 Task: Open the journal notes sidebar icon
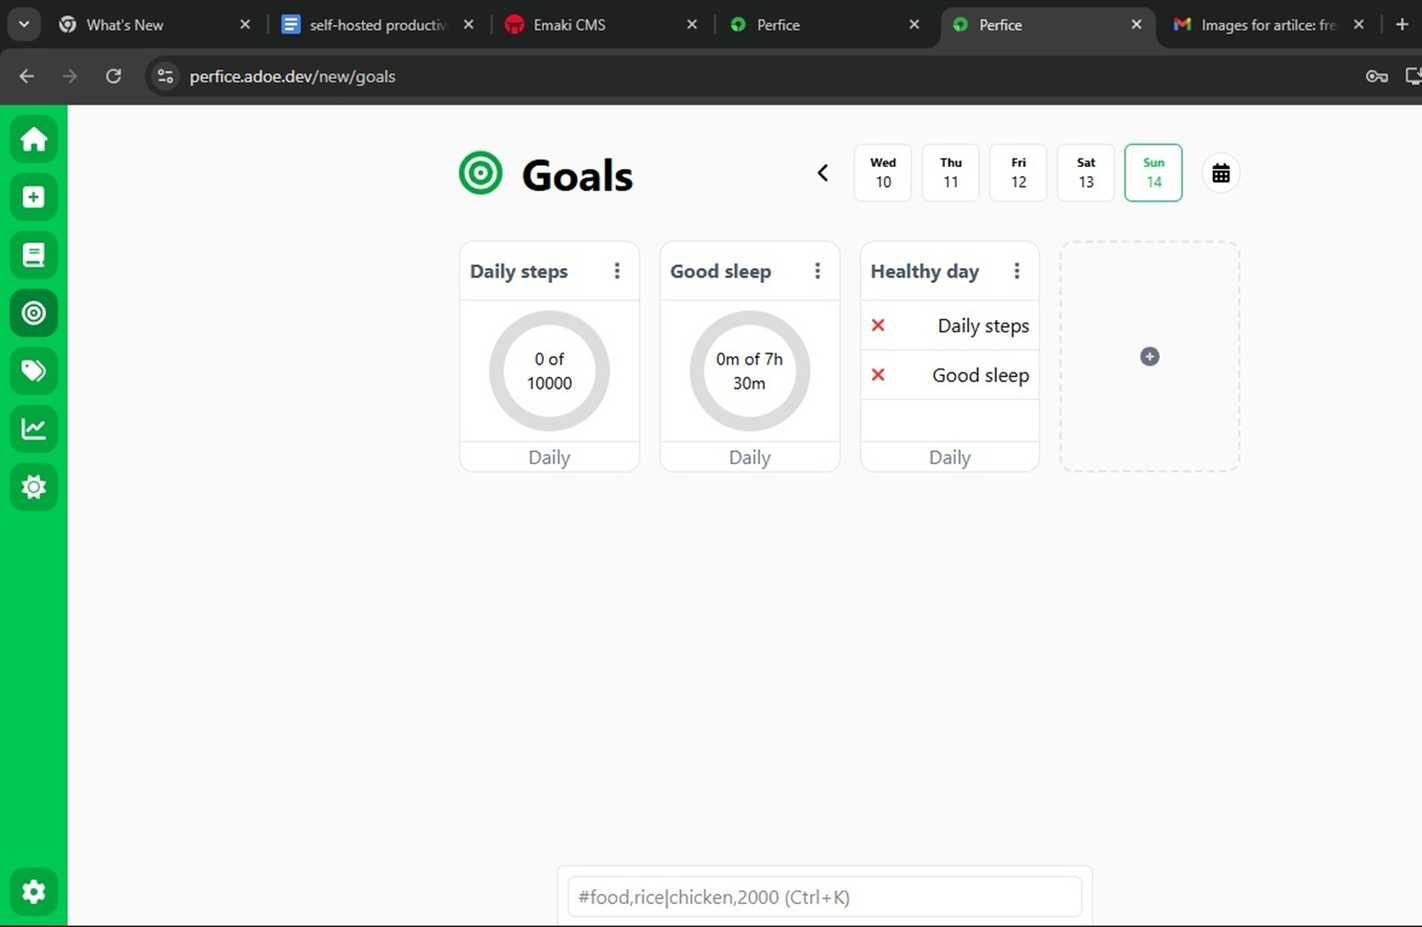click(x=33, y=255)
